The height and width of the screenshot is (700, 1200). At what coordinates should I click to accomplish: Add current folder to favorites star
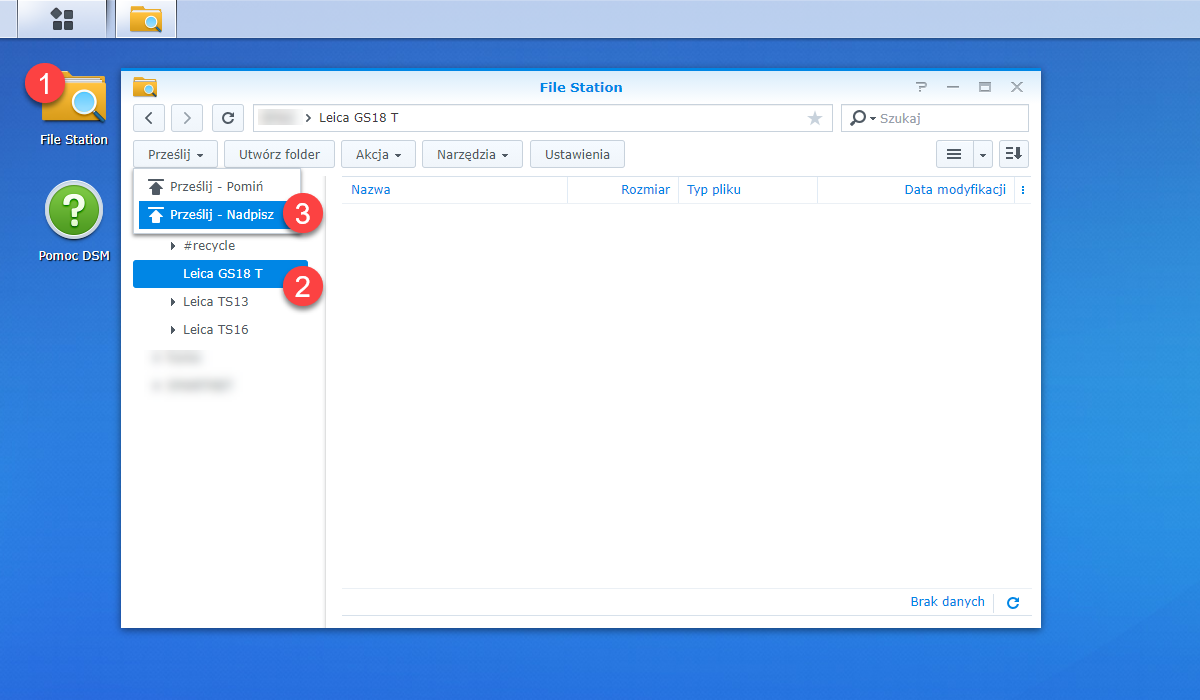point(815,118)
